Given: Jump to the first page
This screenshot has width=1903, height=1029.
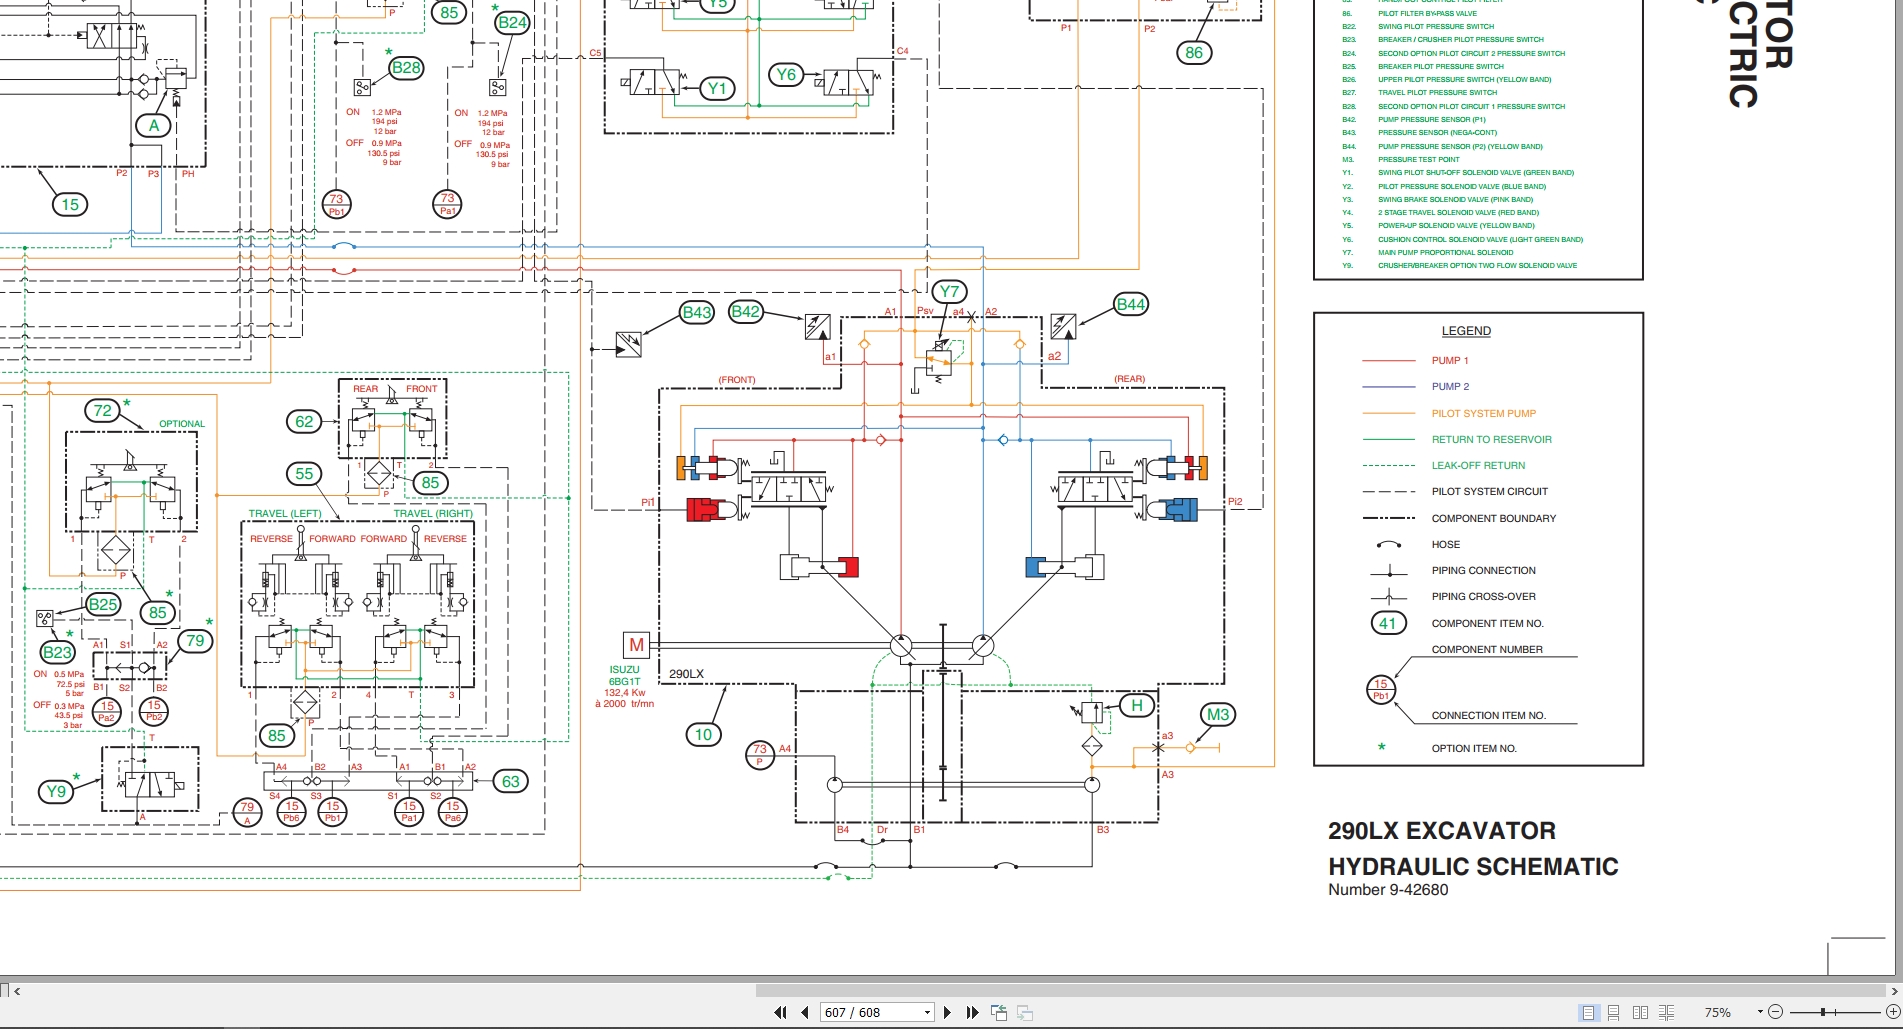Looking at the screenshot, I should (x=780, y=1012).
